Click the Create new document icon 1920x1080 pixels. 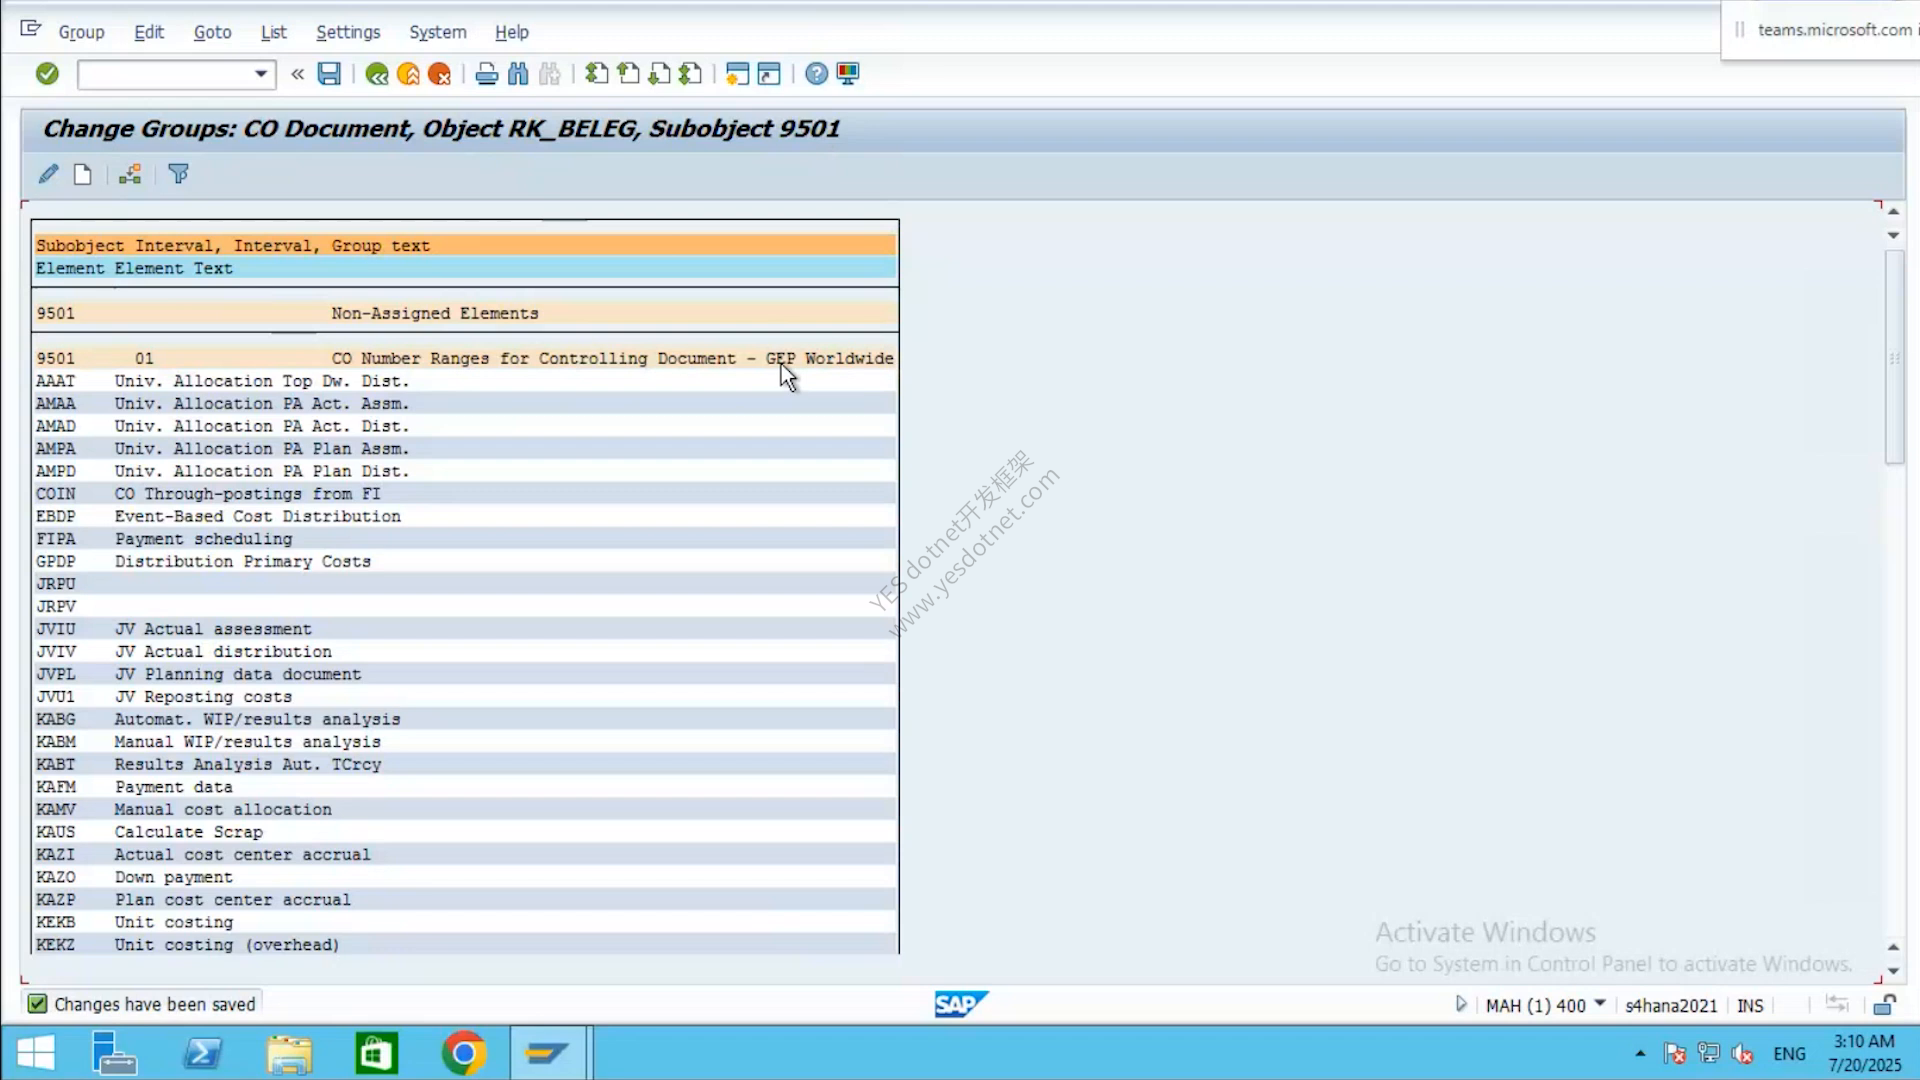click(83, 175)
